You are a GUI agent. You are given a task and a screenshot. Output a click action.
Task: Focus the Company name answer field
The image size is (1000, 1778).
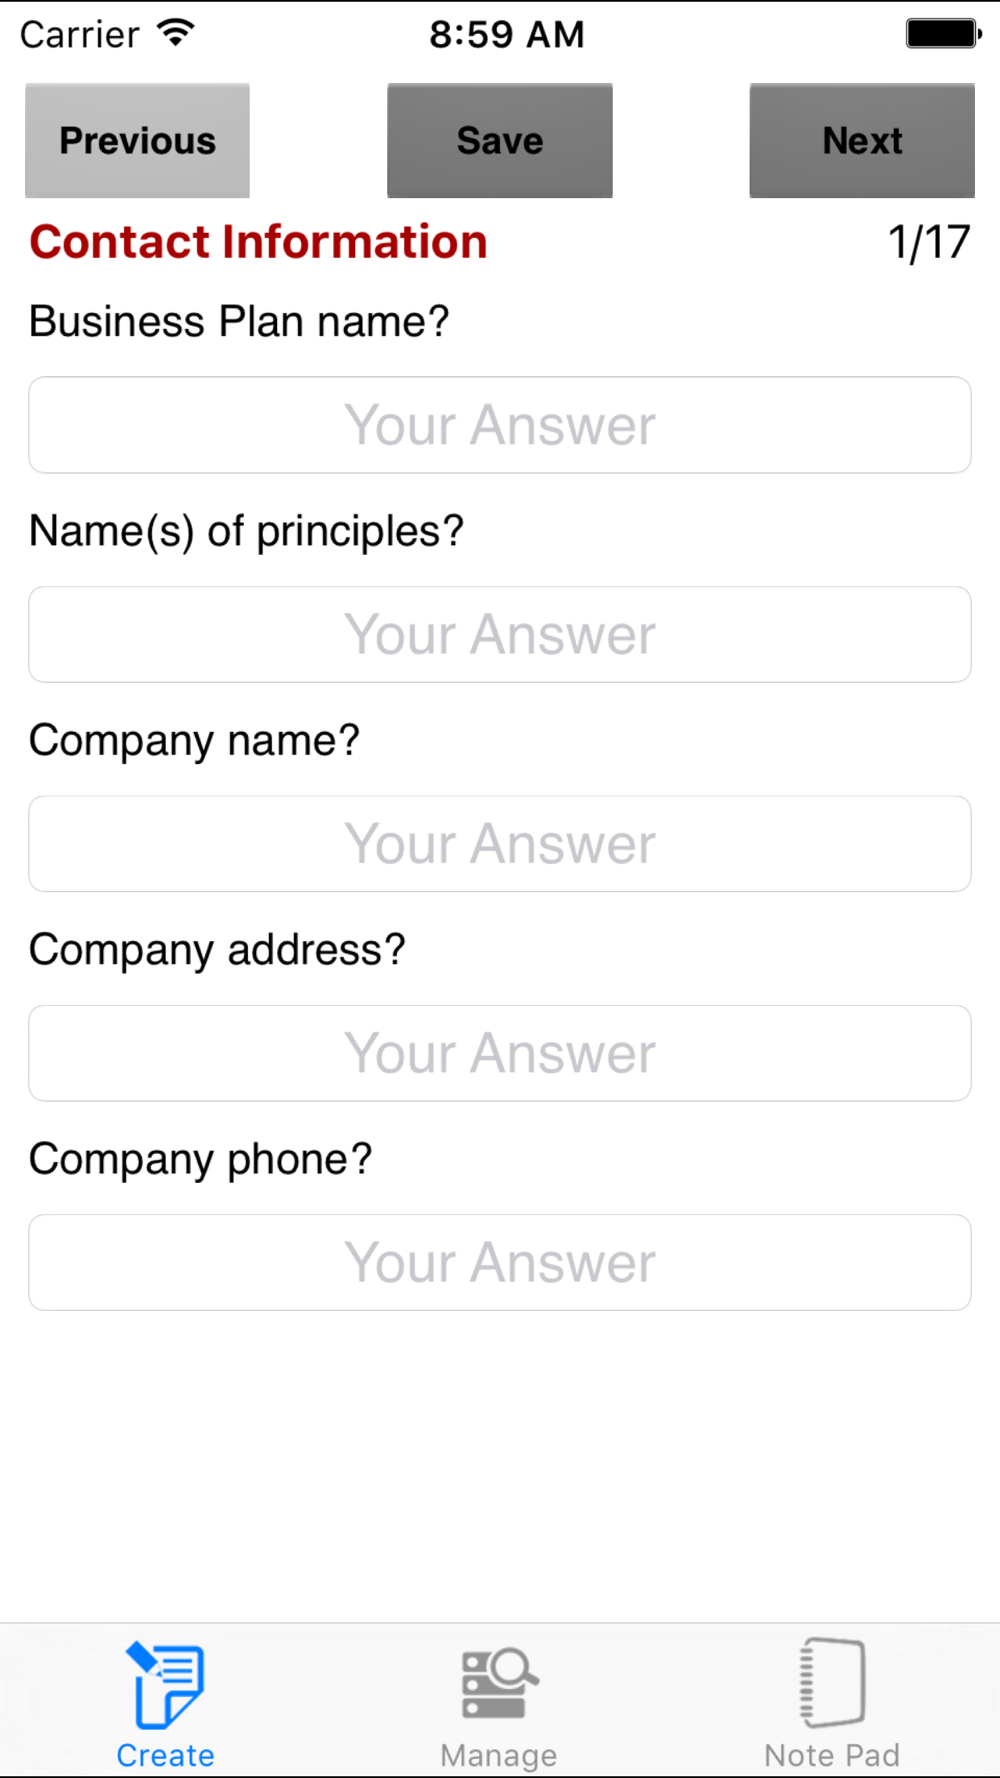500,844
